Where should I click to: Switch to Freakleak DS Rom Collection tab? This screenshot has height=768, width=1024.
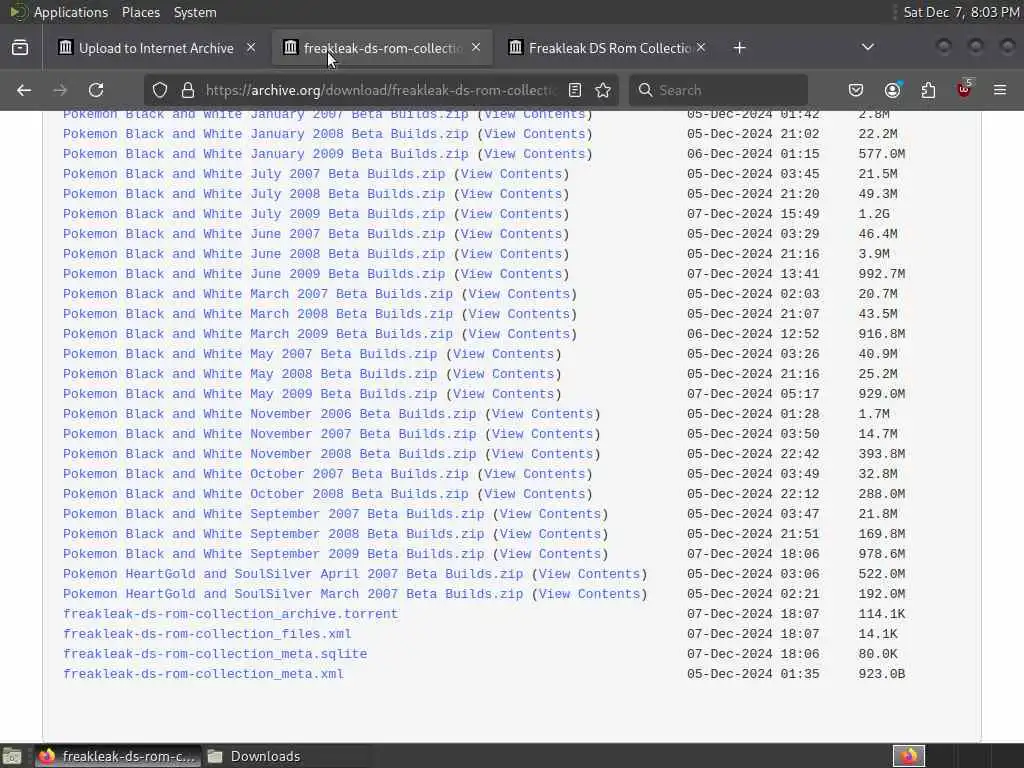[x=607, y=48]
